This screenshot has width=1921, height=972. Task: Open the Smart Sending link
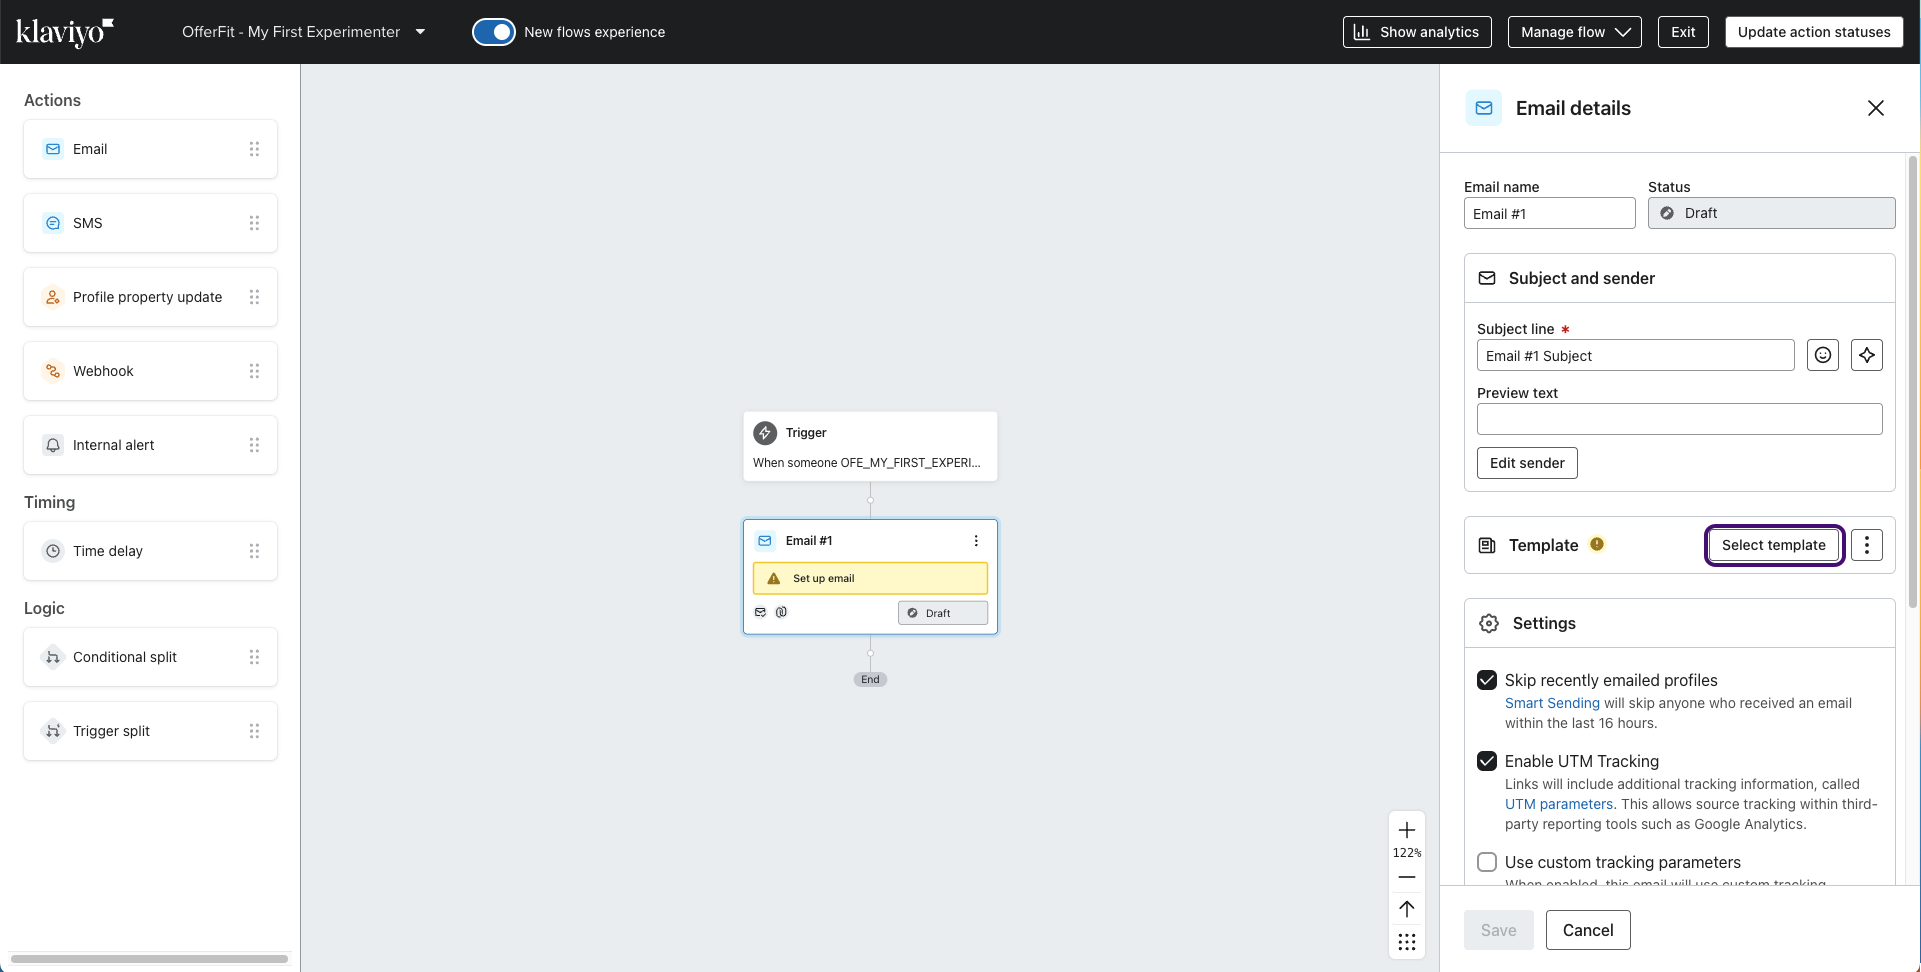(x=1552, y=703)
